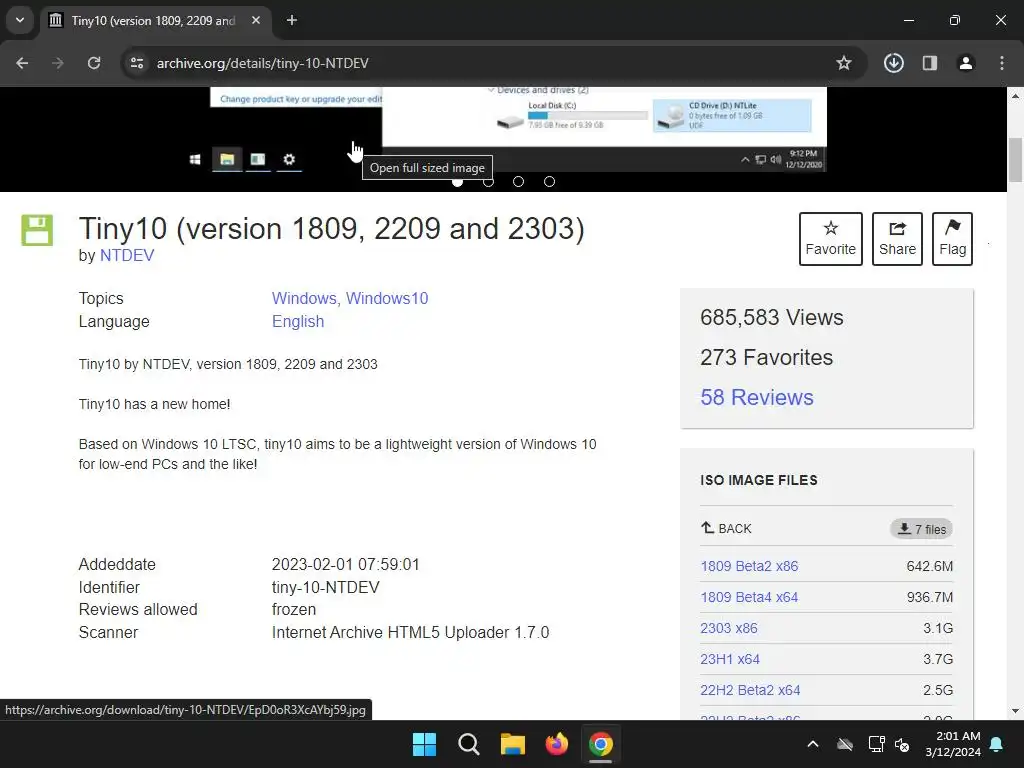
Task: Go back using the browser back arrow
Action: tap(22, 63)
